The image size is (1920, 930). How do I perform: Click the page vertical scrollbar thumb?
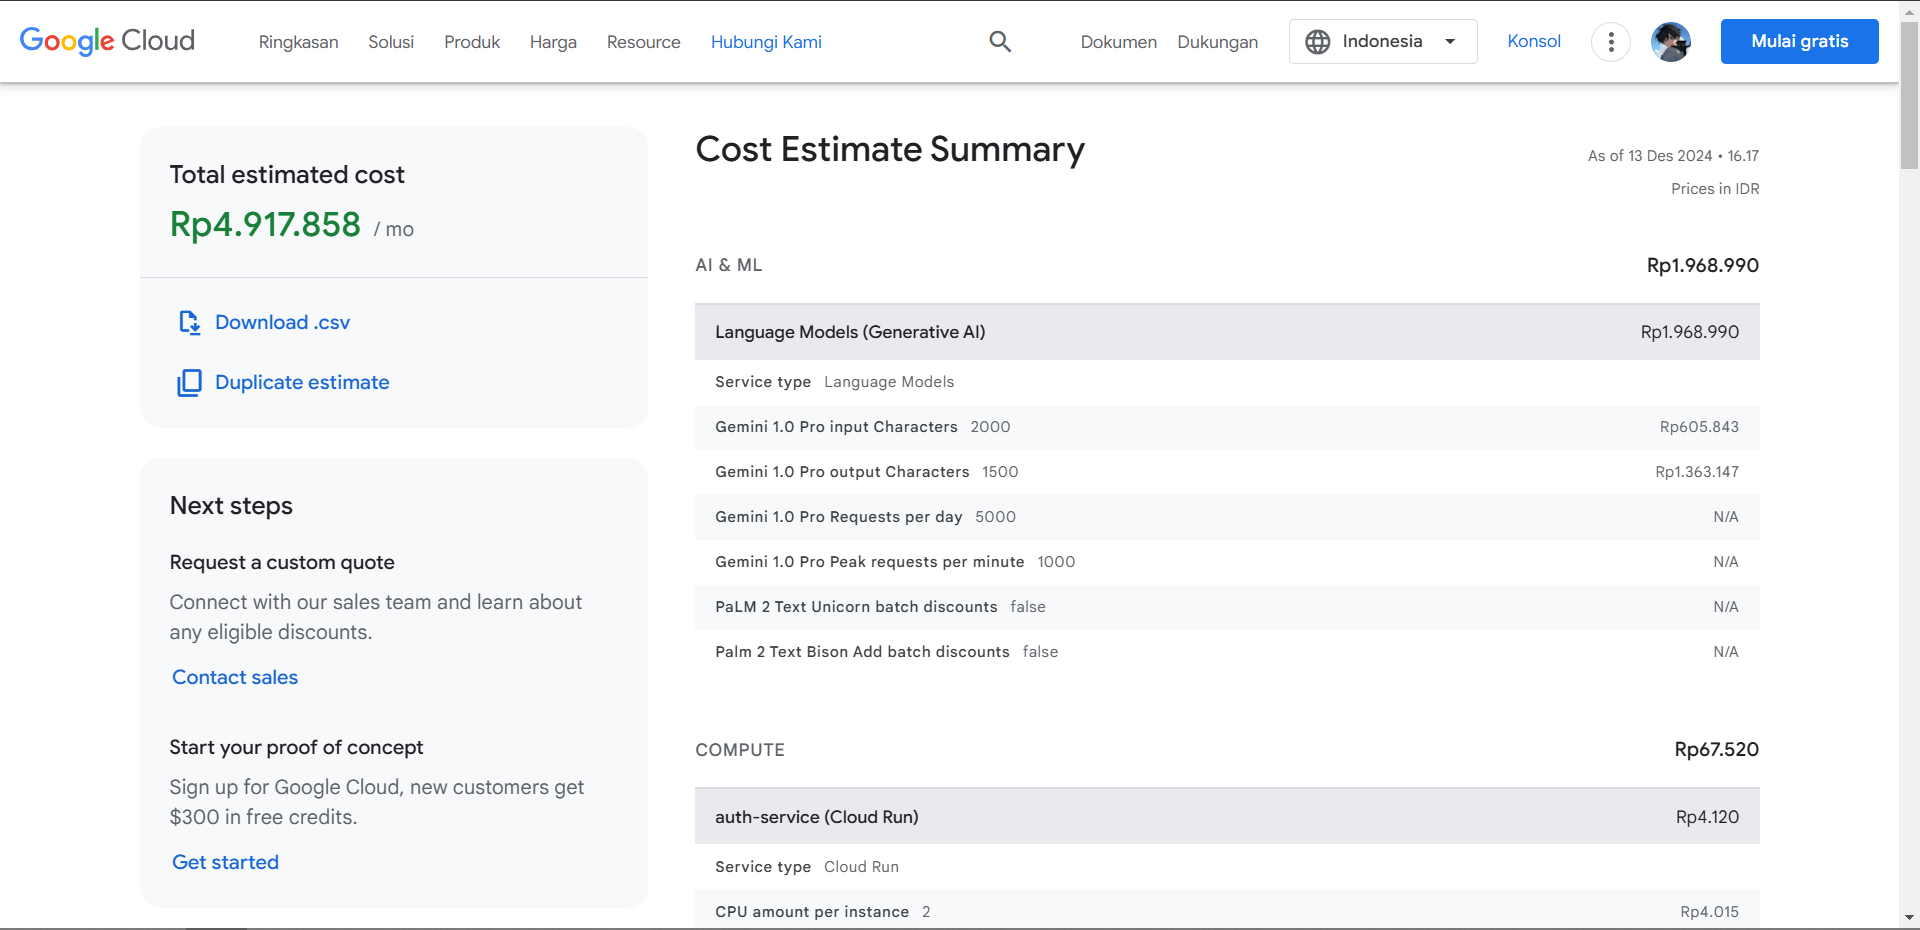click(x=1909, y=95)
